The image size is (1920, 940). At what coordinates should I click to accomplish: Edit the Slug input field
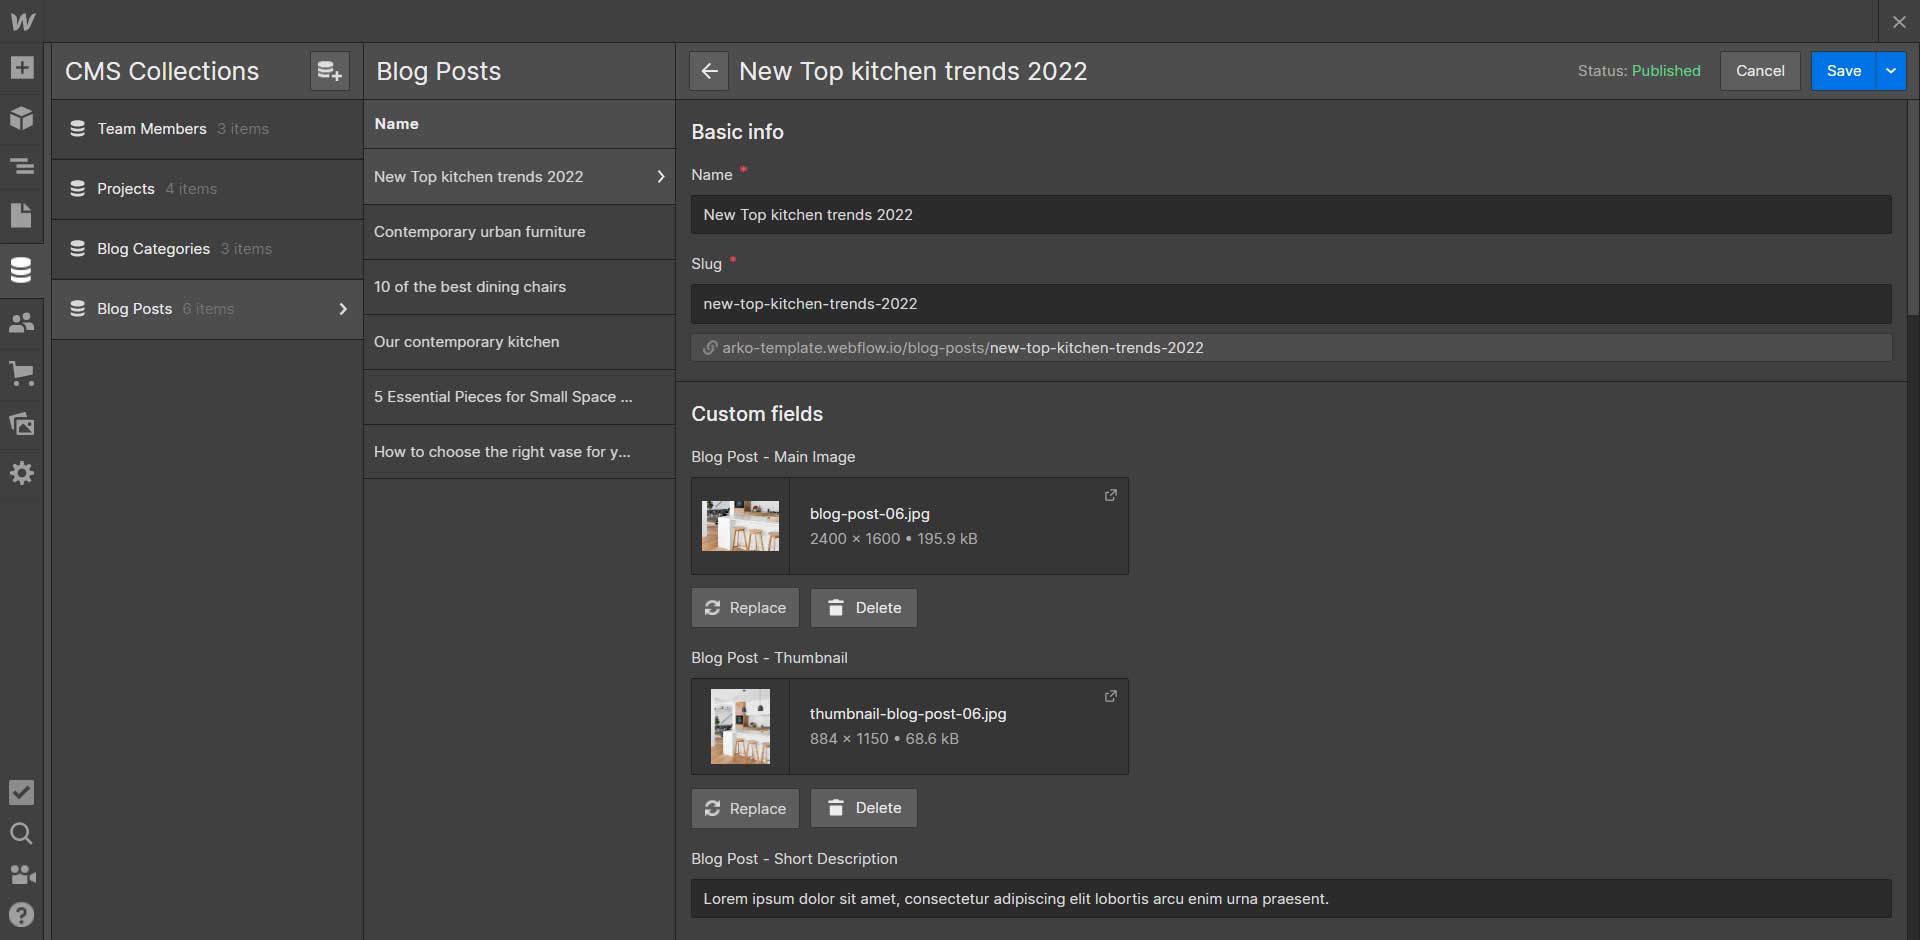click(x=1290, y=303)
